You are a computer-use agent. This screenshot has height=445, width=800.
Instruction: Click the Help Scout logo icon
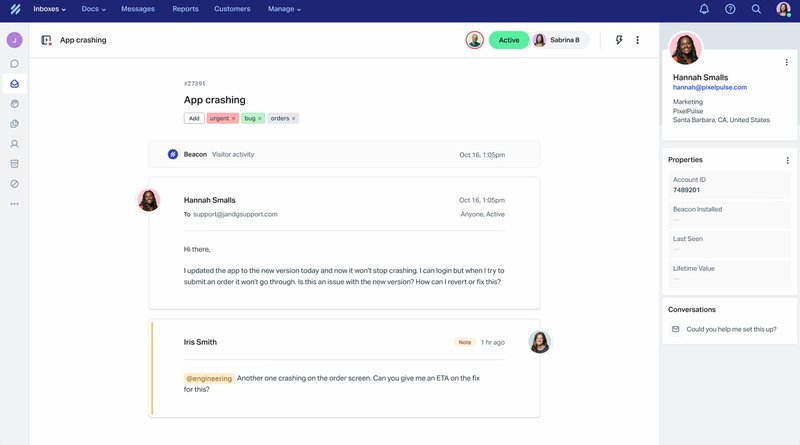[15, 9]
